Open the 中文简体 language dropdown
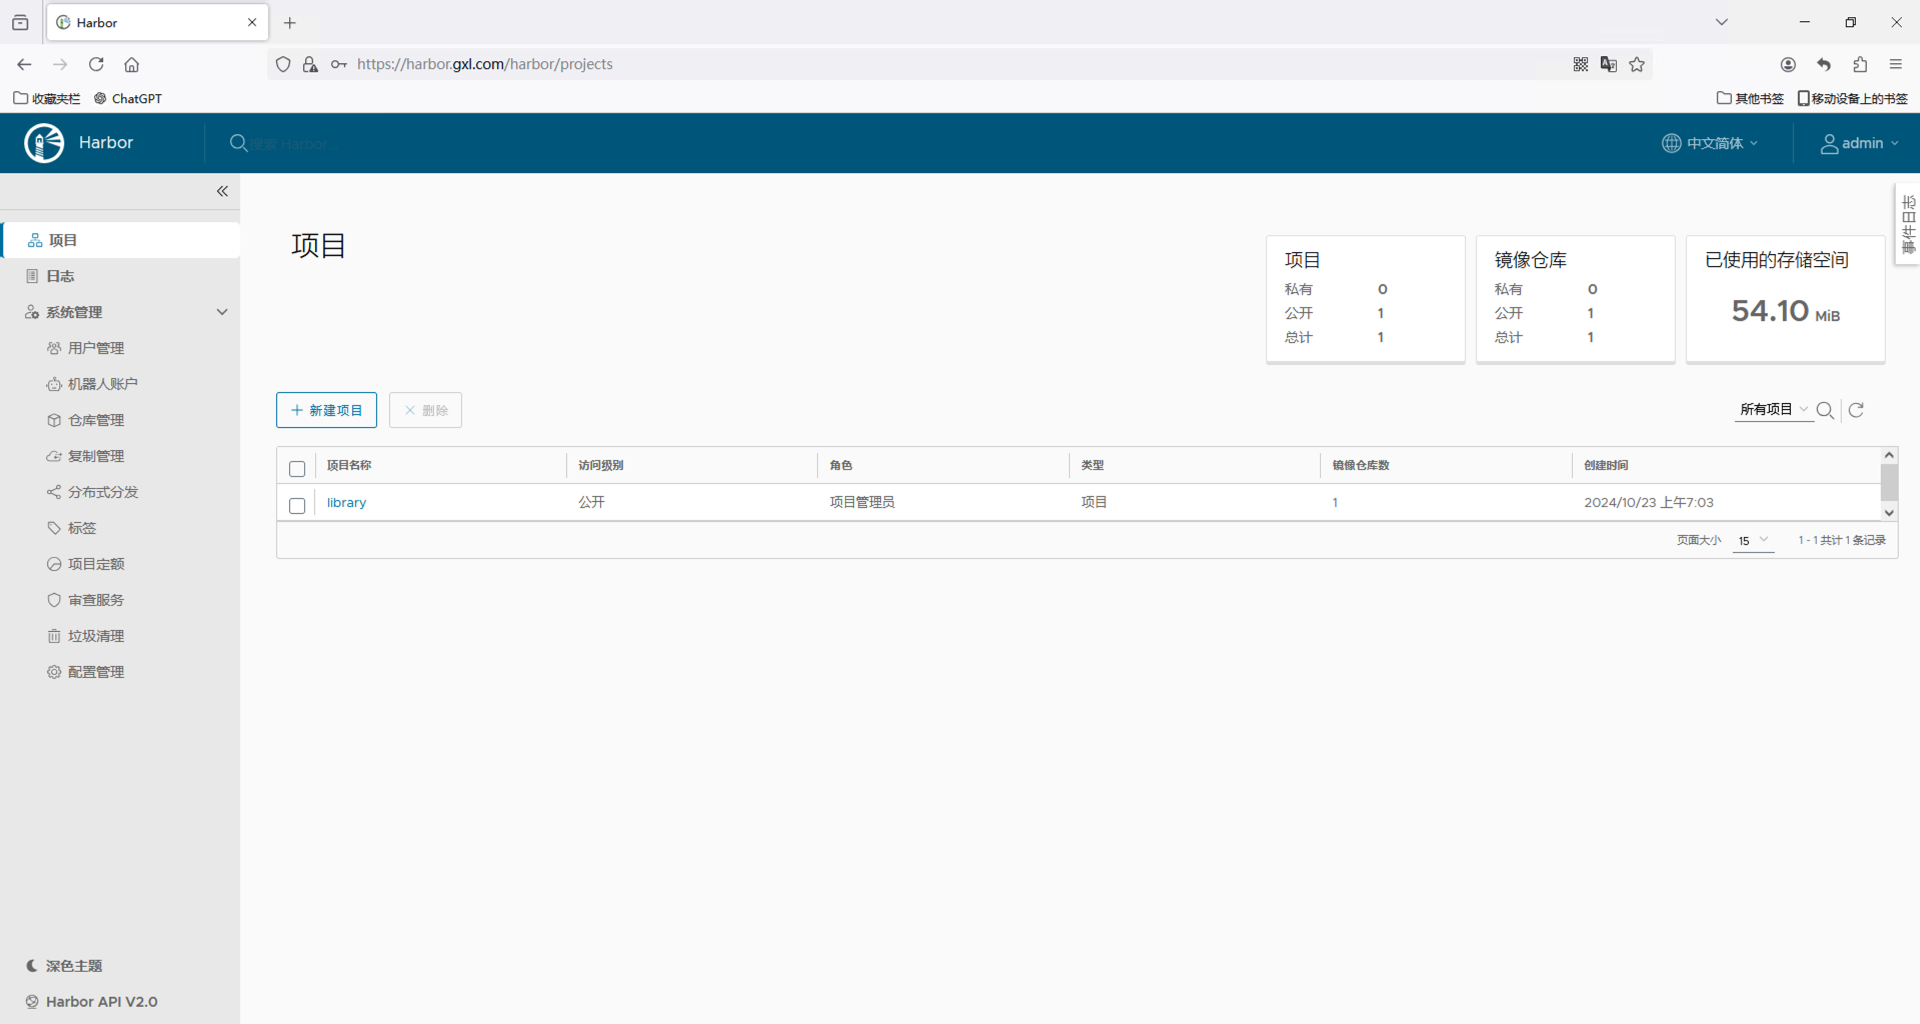This screenshot has width=1920, height=1024. coord(1710,143)
